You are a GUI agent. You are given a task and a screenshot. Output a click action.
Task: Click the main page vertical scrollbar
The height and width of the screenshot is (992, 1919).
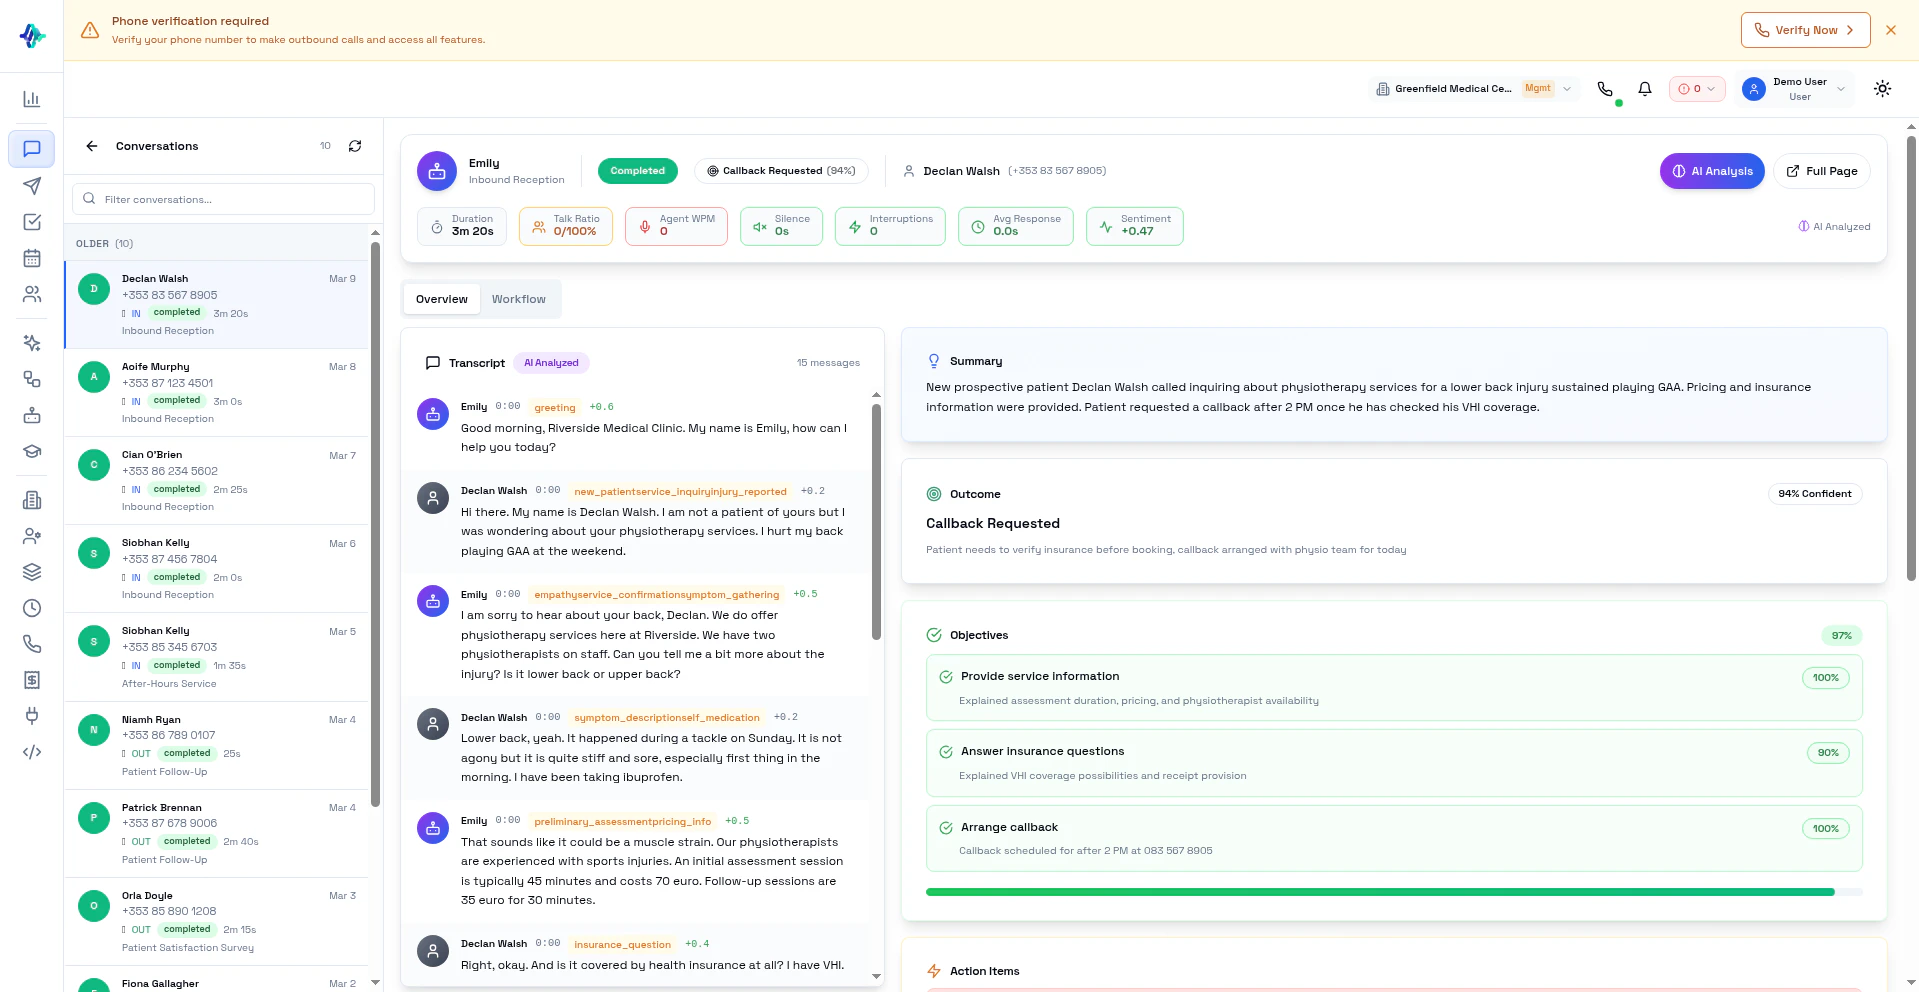pos(1911,357)
